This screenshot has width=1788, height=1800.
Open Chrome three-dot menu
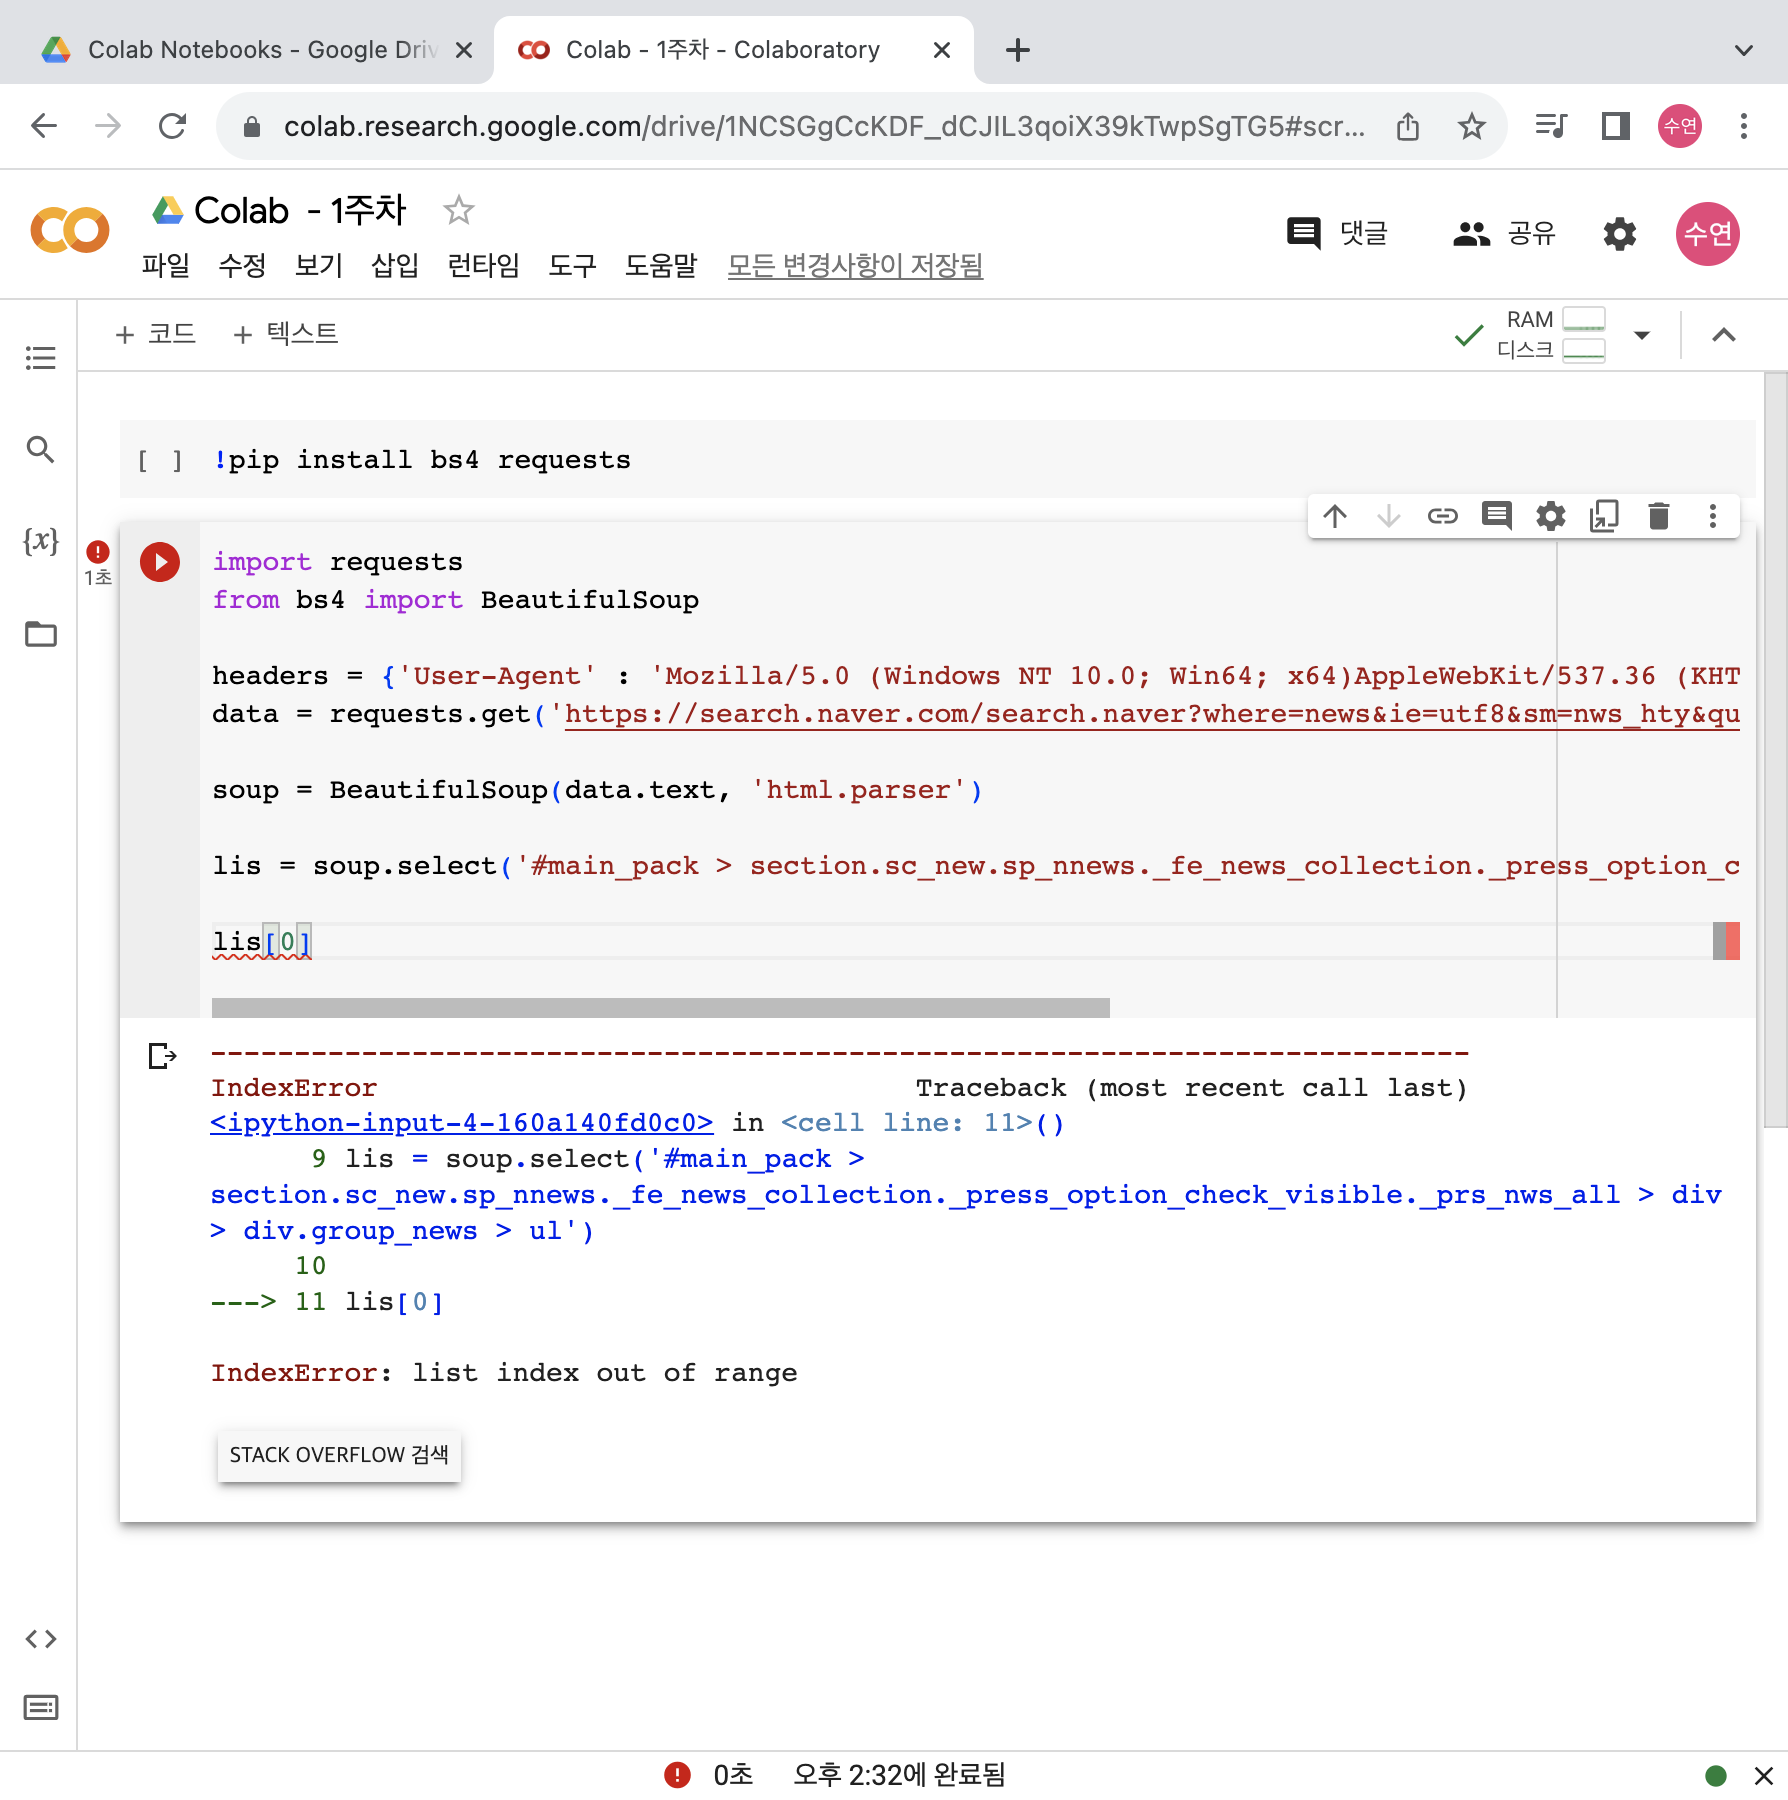click(1744, 126)
